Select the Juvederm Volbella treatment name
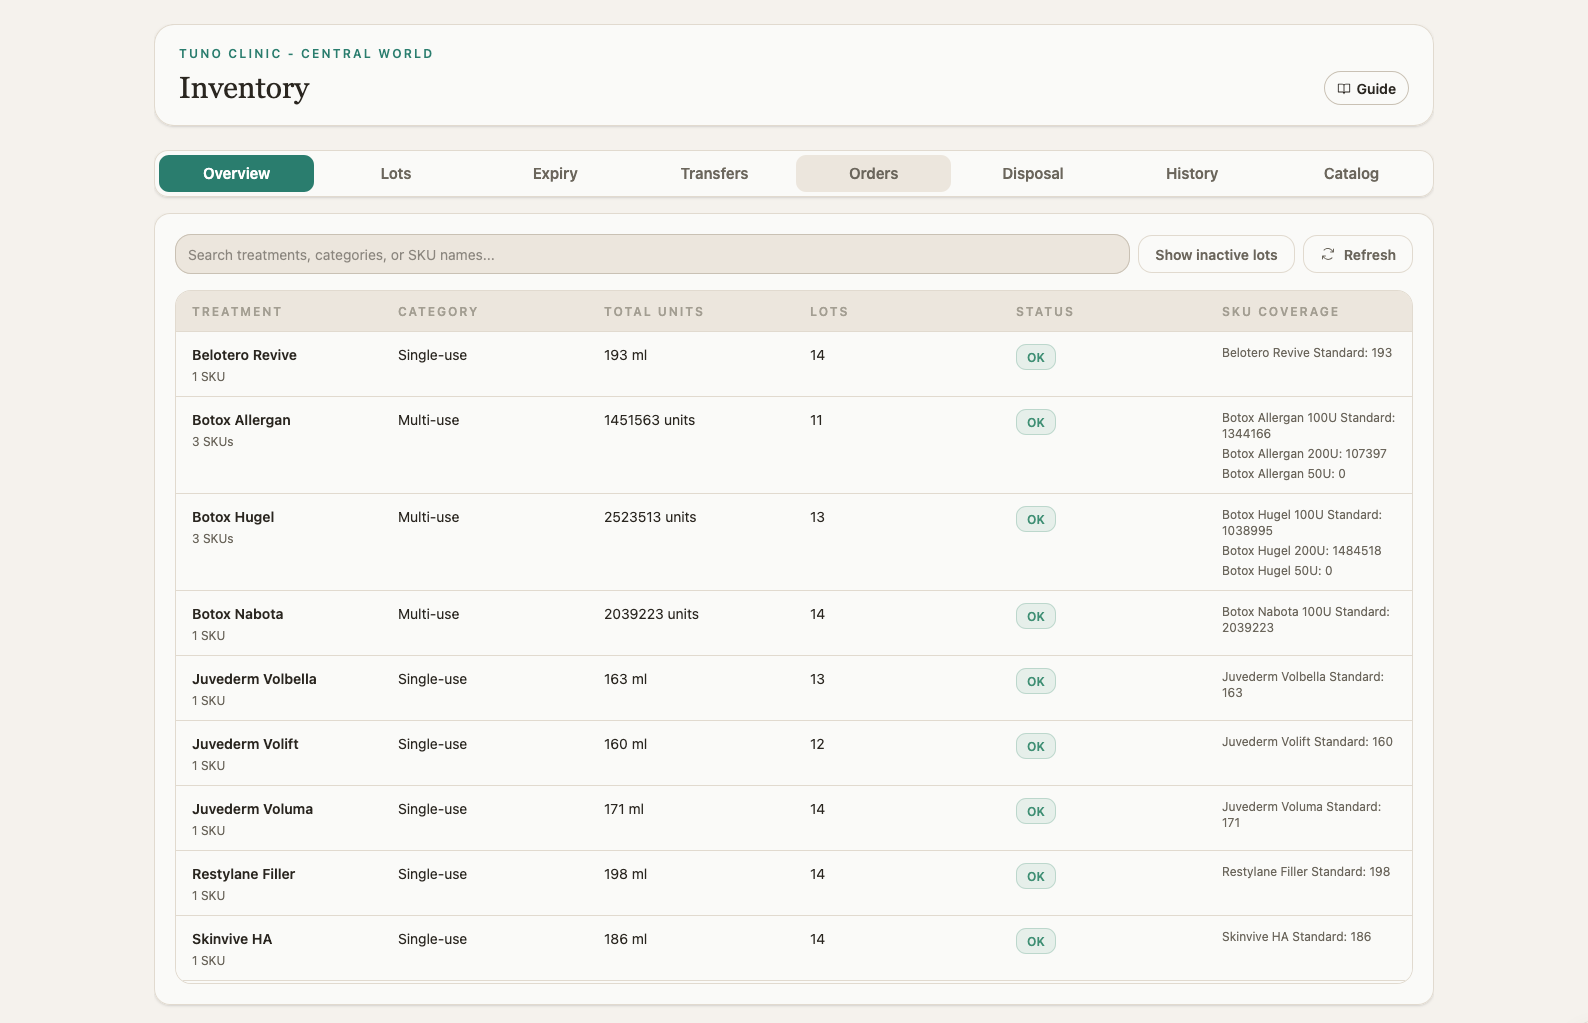 pos(254,679)
